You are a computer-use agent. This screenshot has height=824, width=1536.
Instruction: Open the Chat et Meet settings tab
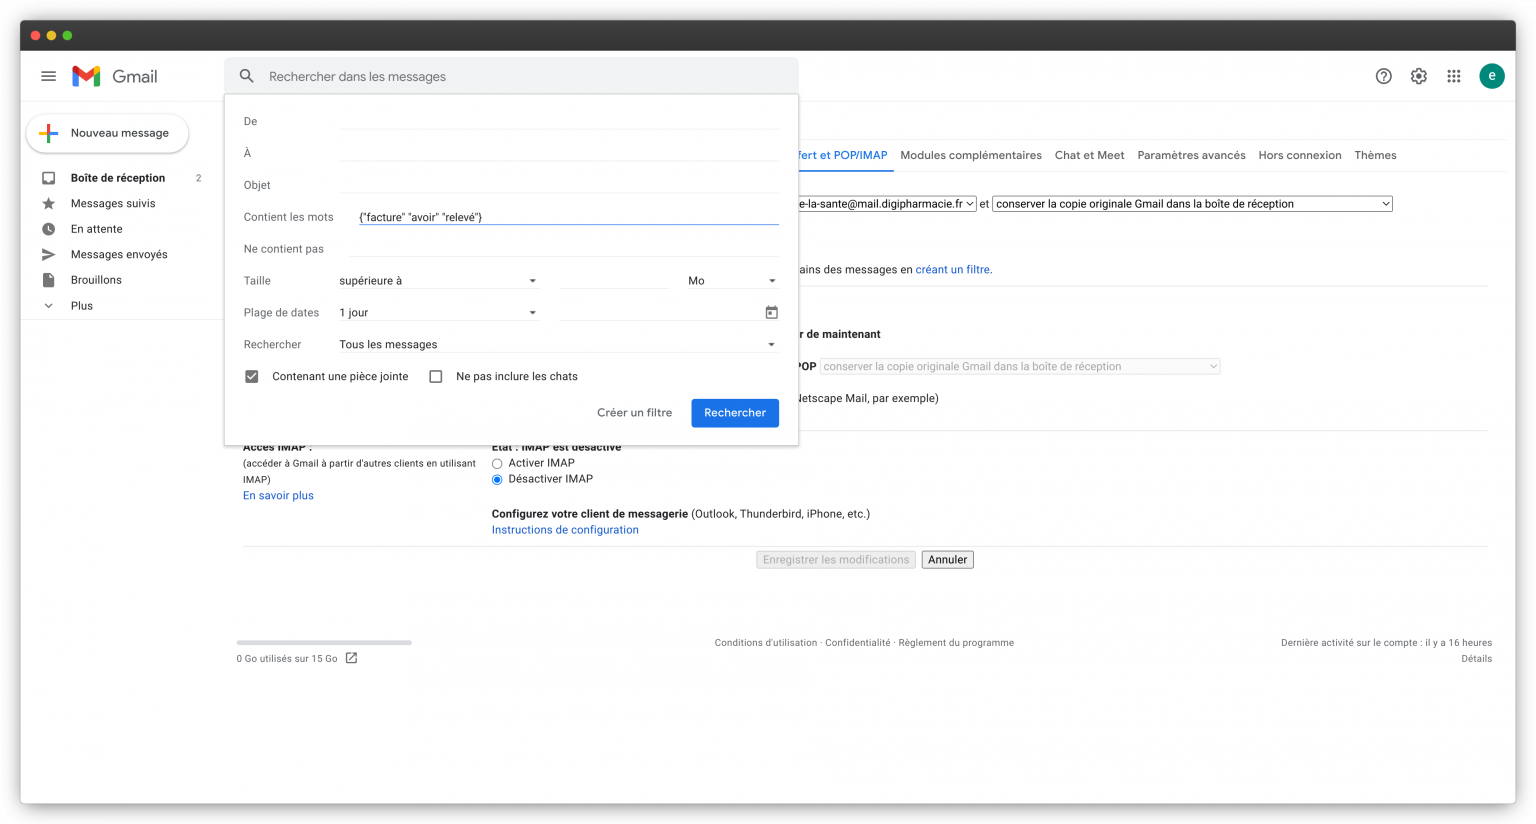tap(1089, 155)
